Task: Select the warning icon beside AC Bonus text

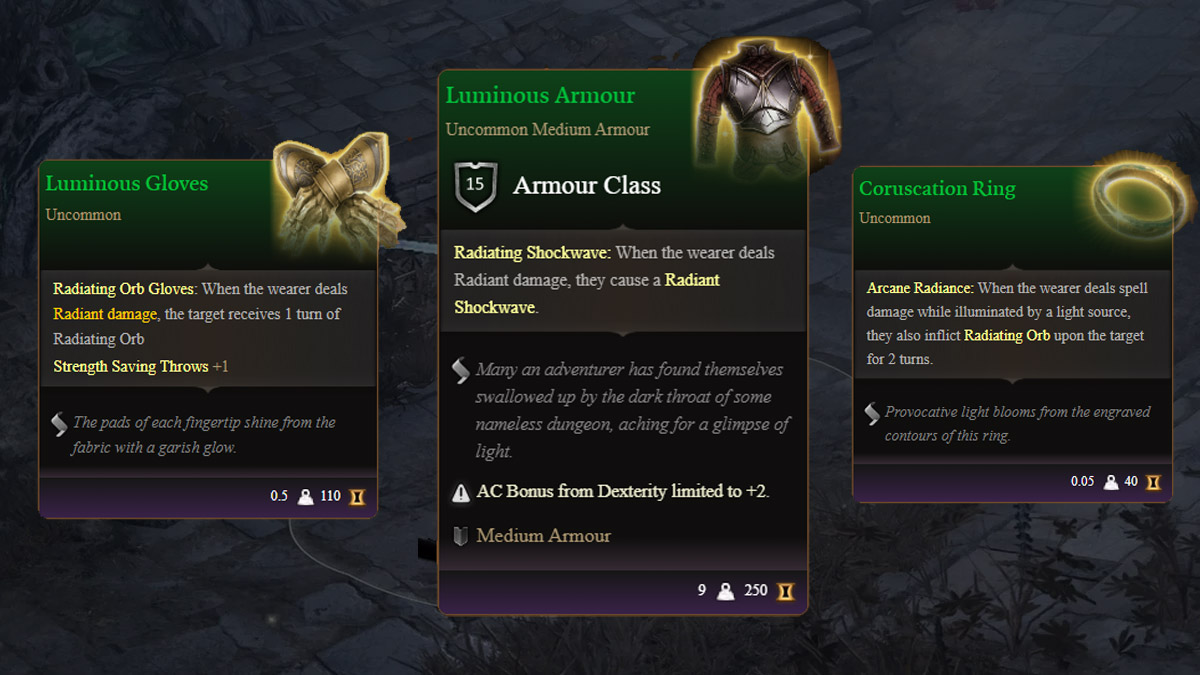Action: (460, 492)
